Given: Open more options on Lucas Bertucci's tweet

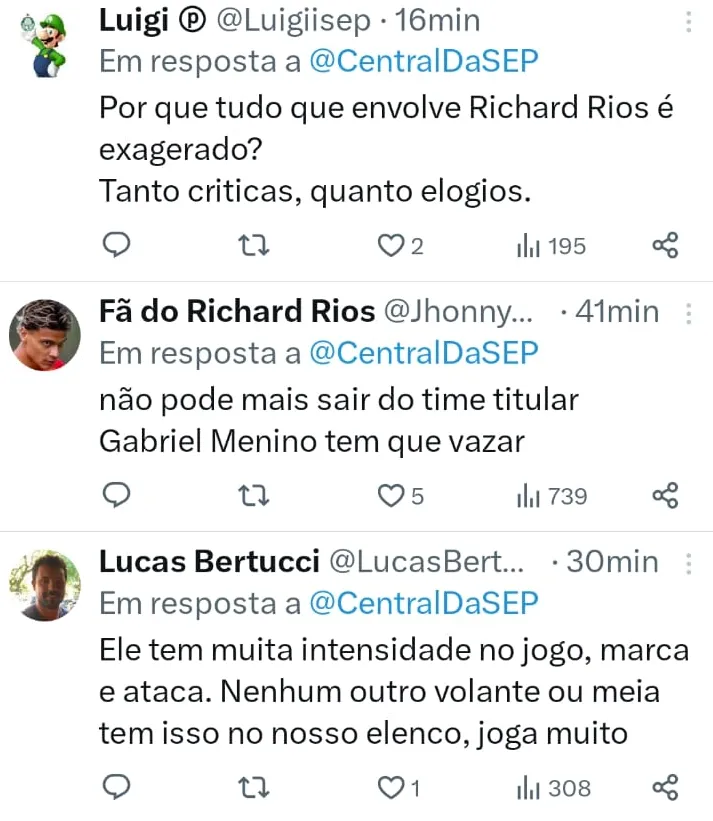Looking at the screenshot, I should [x=688, y=564].
